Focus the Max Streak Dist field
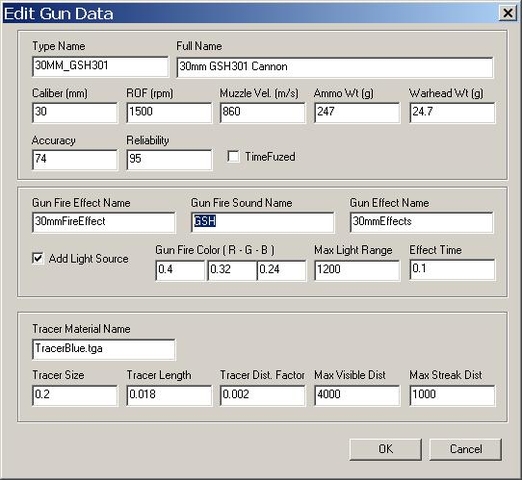 point(452,396)
